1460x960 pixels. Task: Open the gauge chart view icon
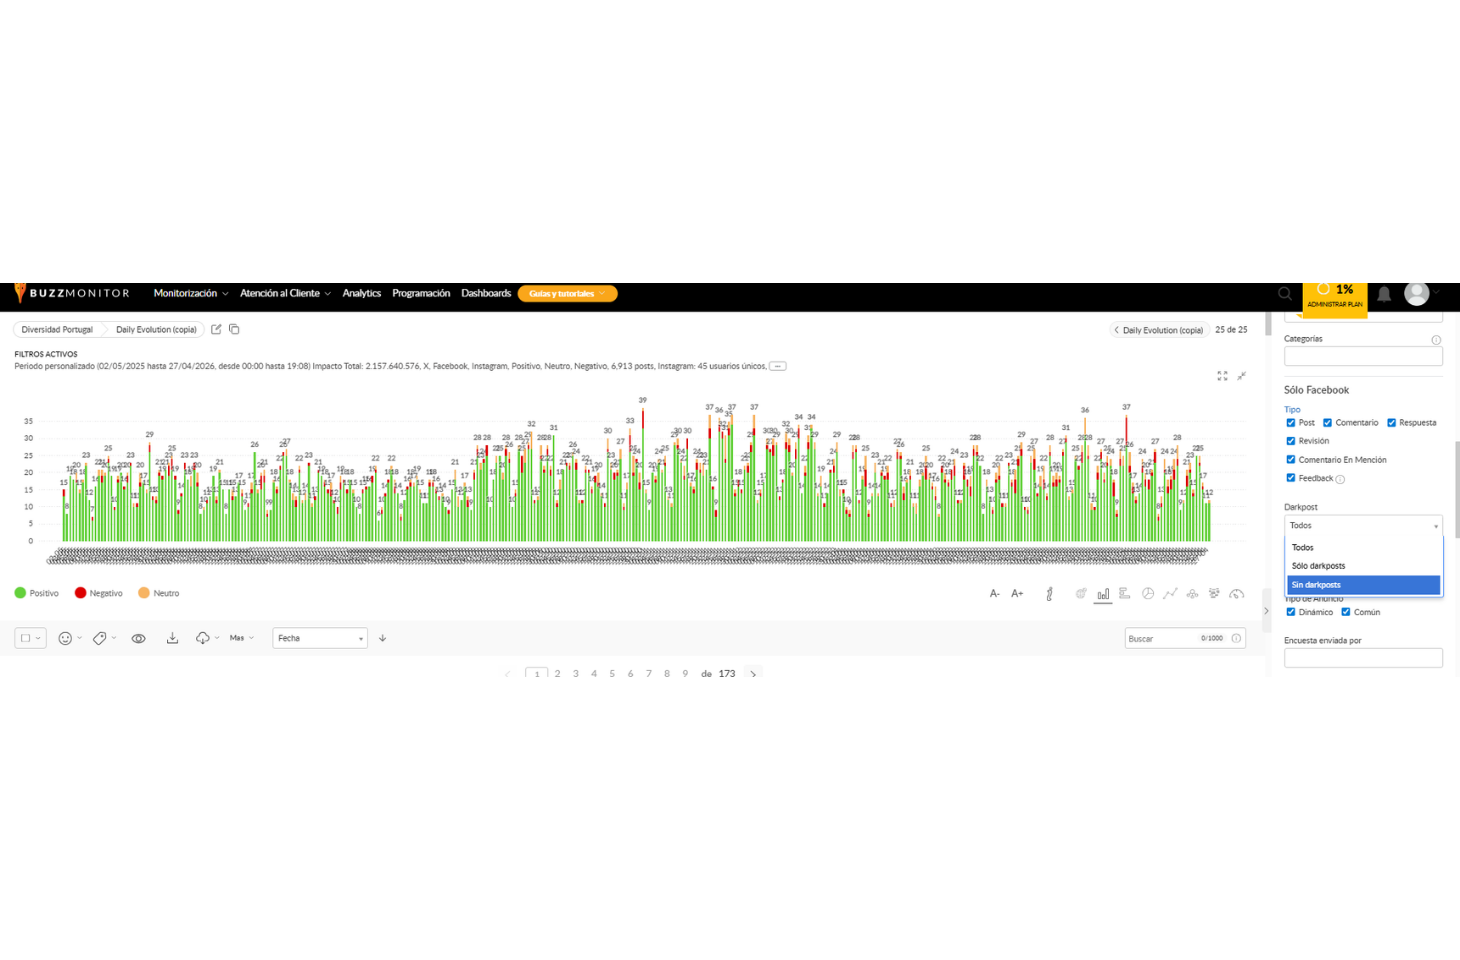pyautogui.click(x=1237, y=594)
